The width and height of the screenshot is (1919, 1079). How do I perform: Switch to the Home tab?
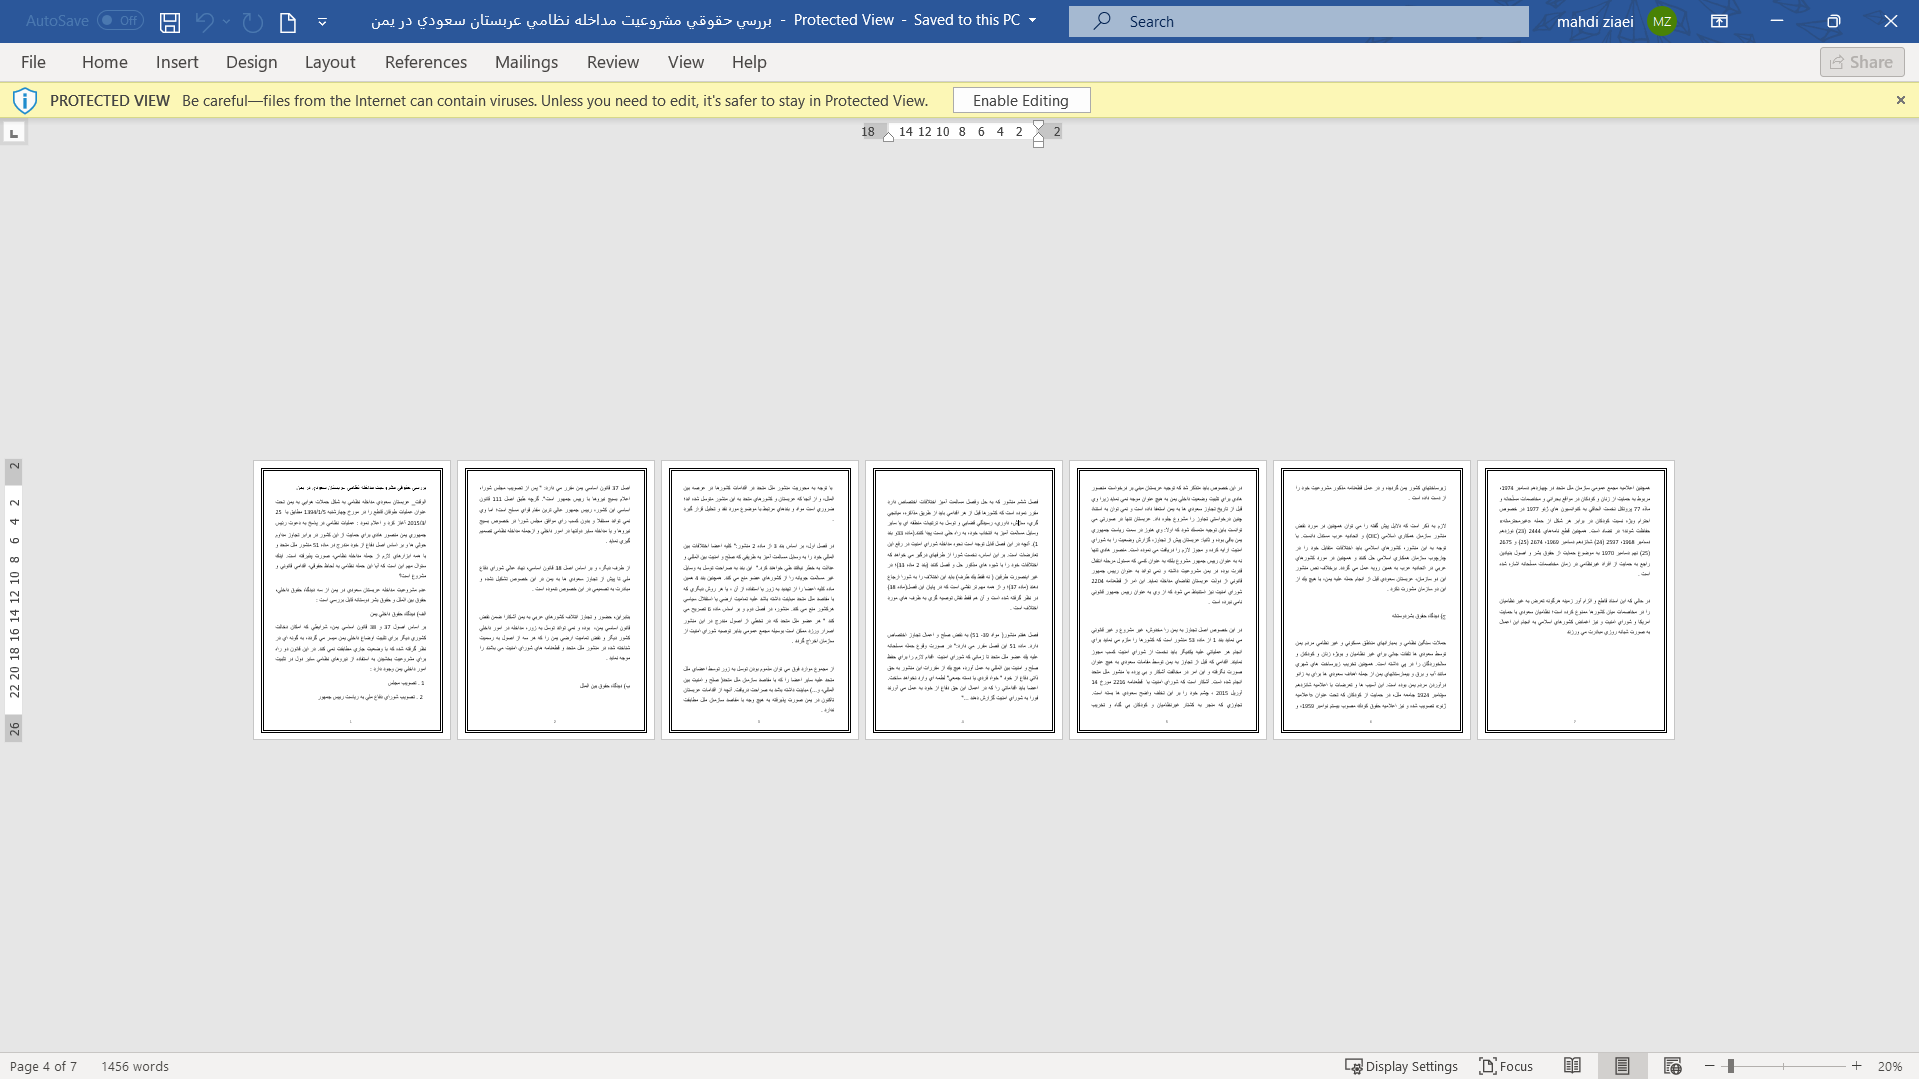(105, 62)
